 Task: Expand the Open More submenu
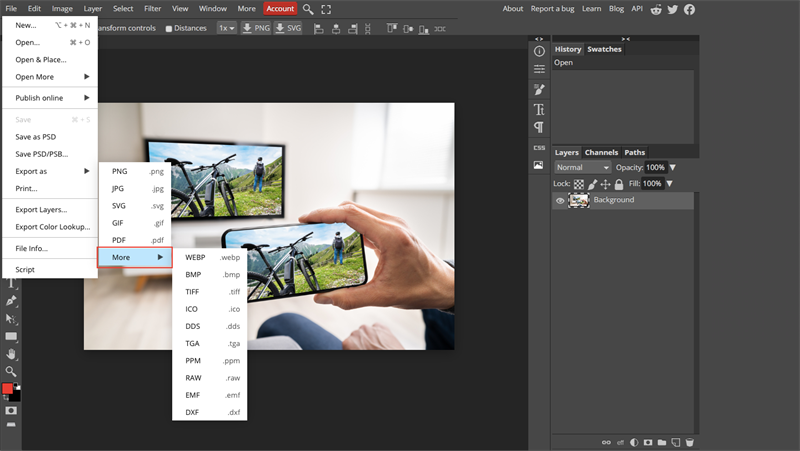49,77
